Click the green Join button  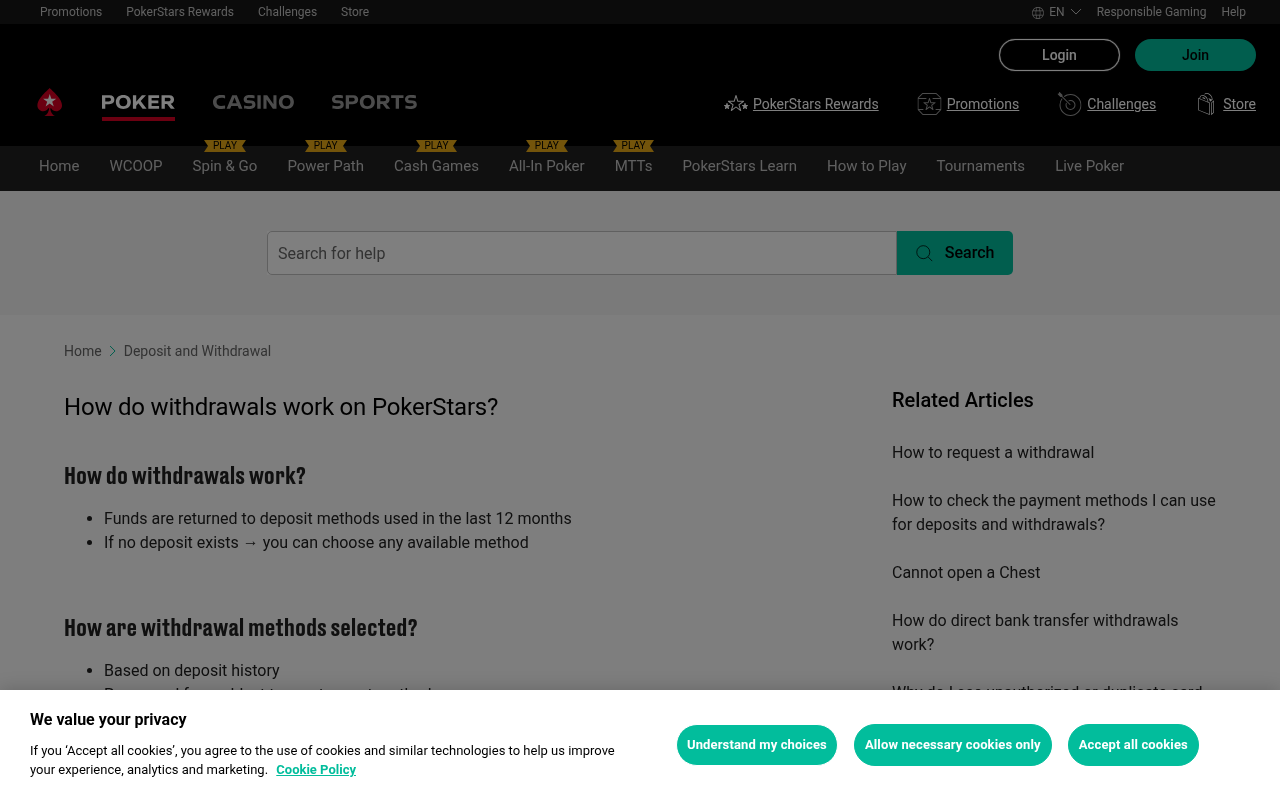click(1195, 55)
